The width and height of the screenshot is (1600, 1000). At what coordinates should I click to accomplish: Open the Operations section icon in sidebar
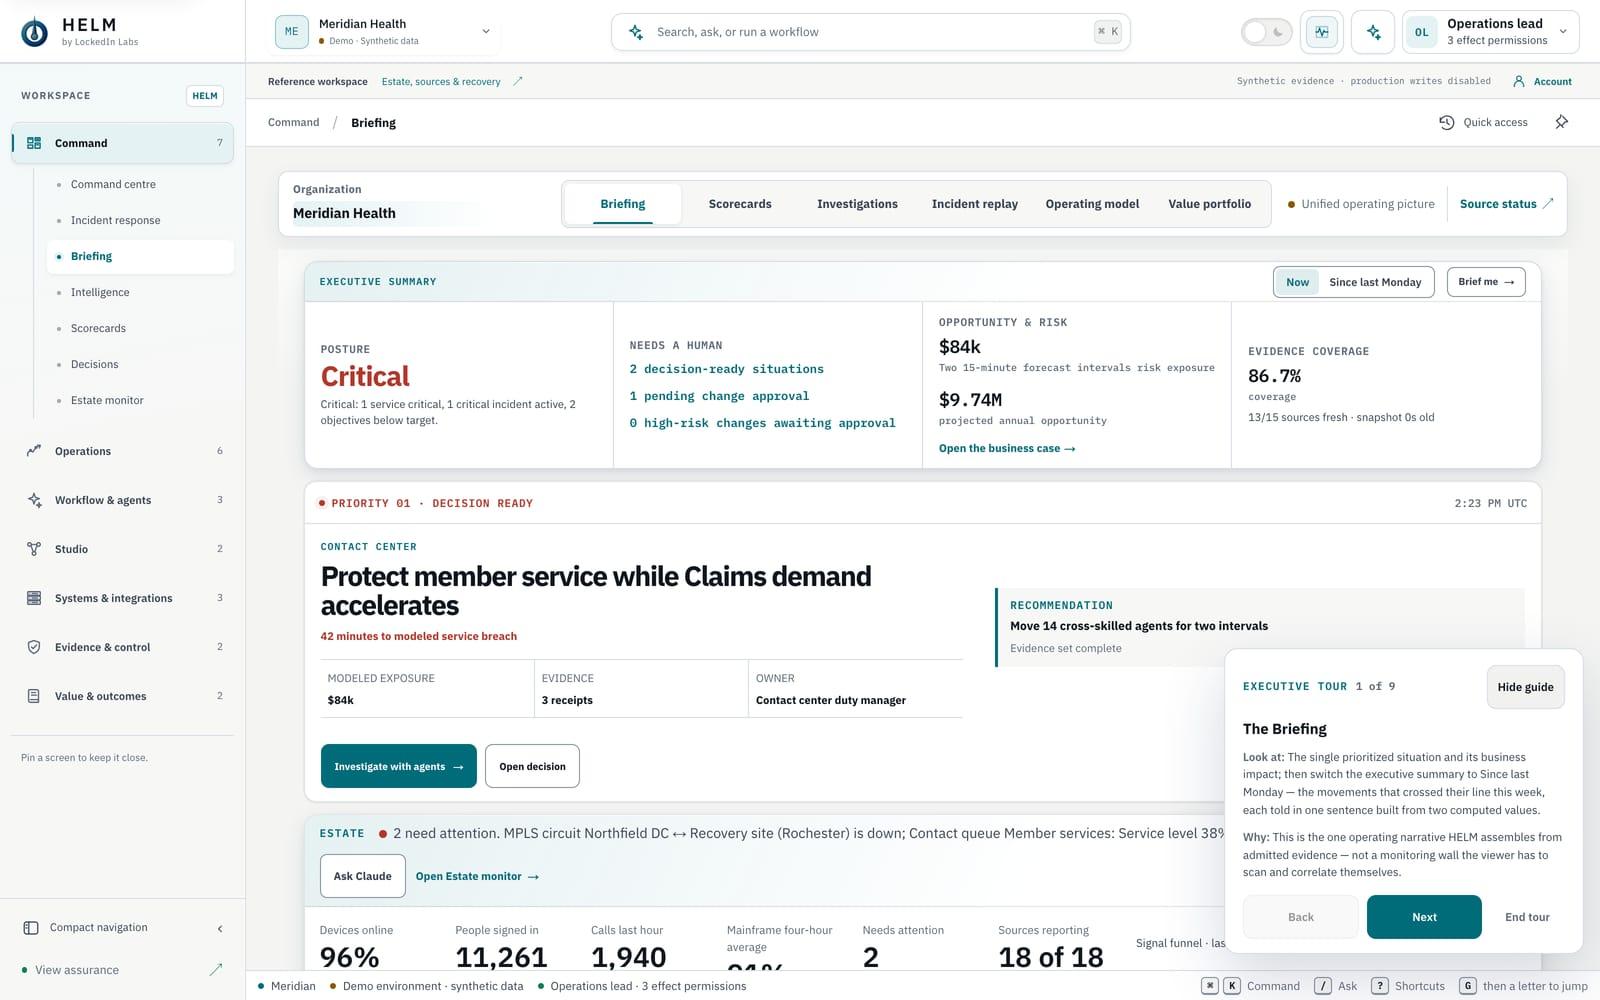pos(34,451)
